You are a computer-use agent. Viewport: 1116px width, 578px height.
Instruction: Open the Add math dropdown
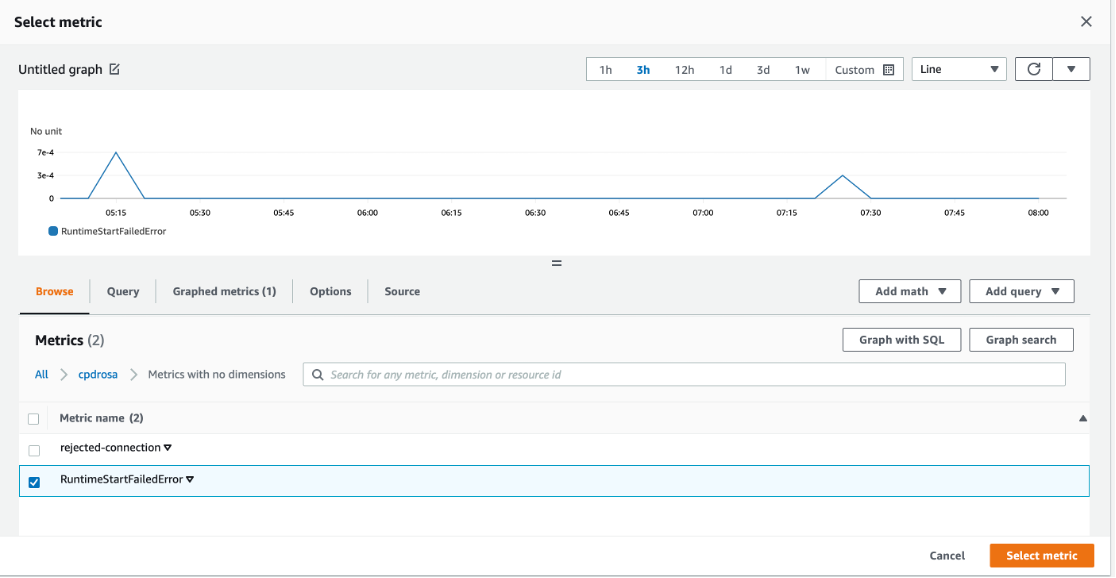(908, 291)
